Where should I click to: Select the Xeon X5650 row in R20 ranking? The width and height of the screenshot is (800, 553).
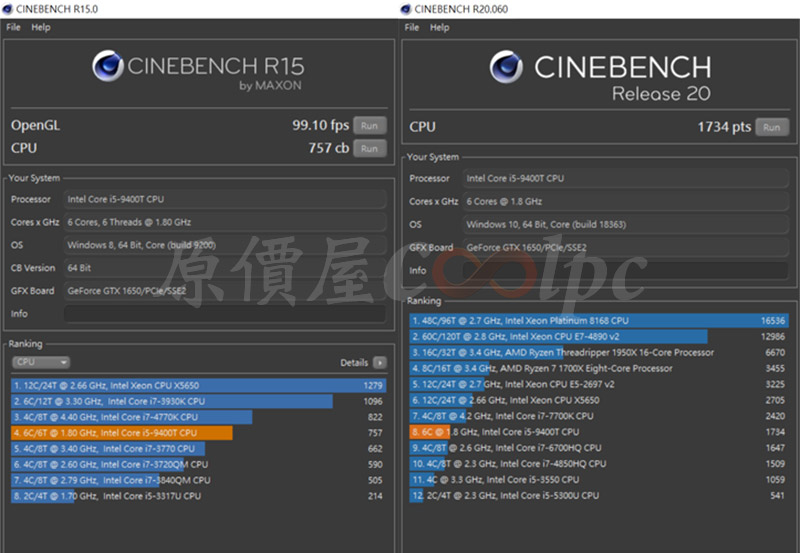pos(599,400)
